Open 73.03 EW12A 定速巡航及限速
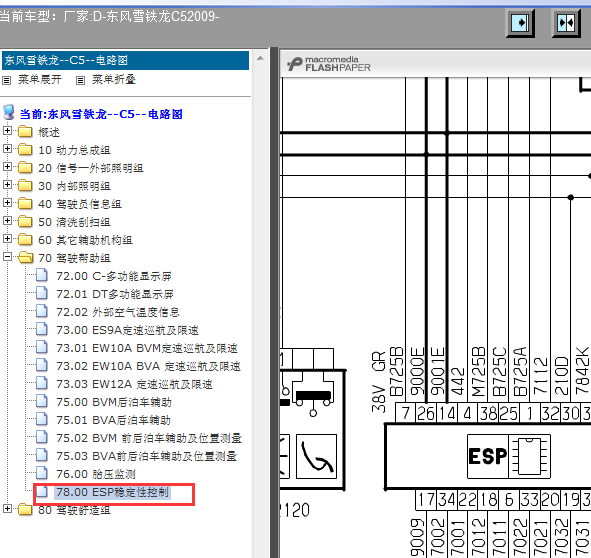Screen dimensions: 591x558 coord(134,384)
